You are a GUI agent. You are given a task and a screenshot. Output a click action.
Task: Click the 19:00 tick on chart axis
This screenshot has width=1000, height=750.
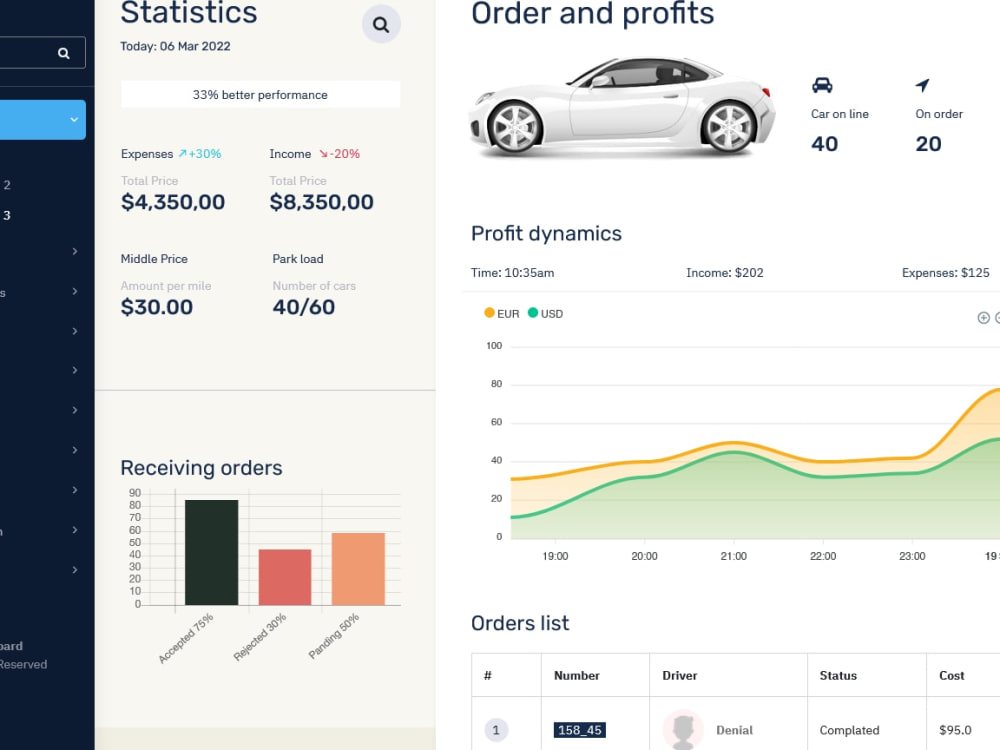pyautogui.click(x=555, y=556)
